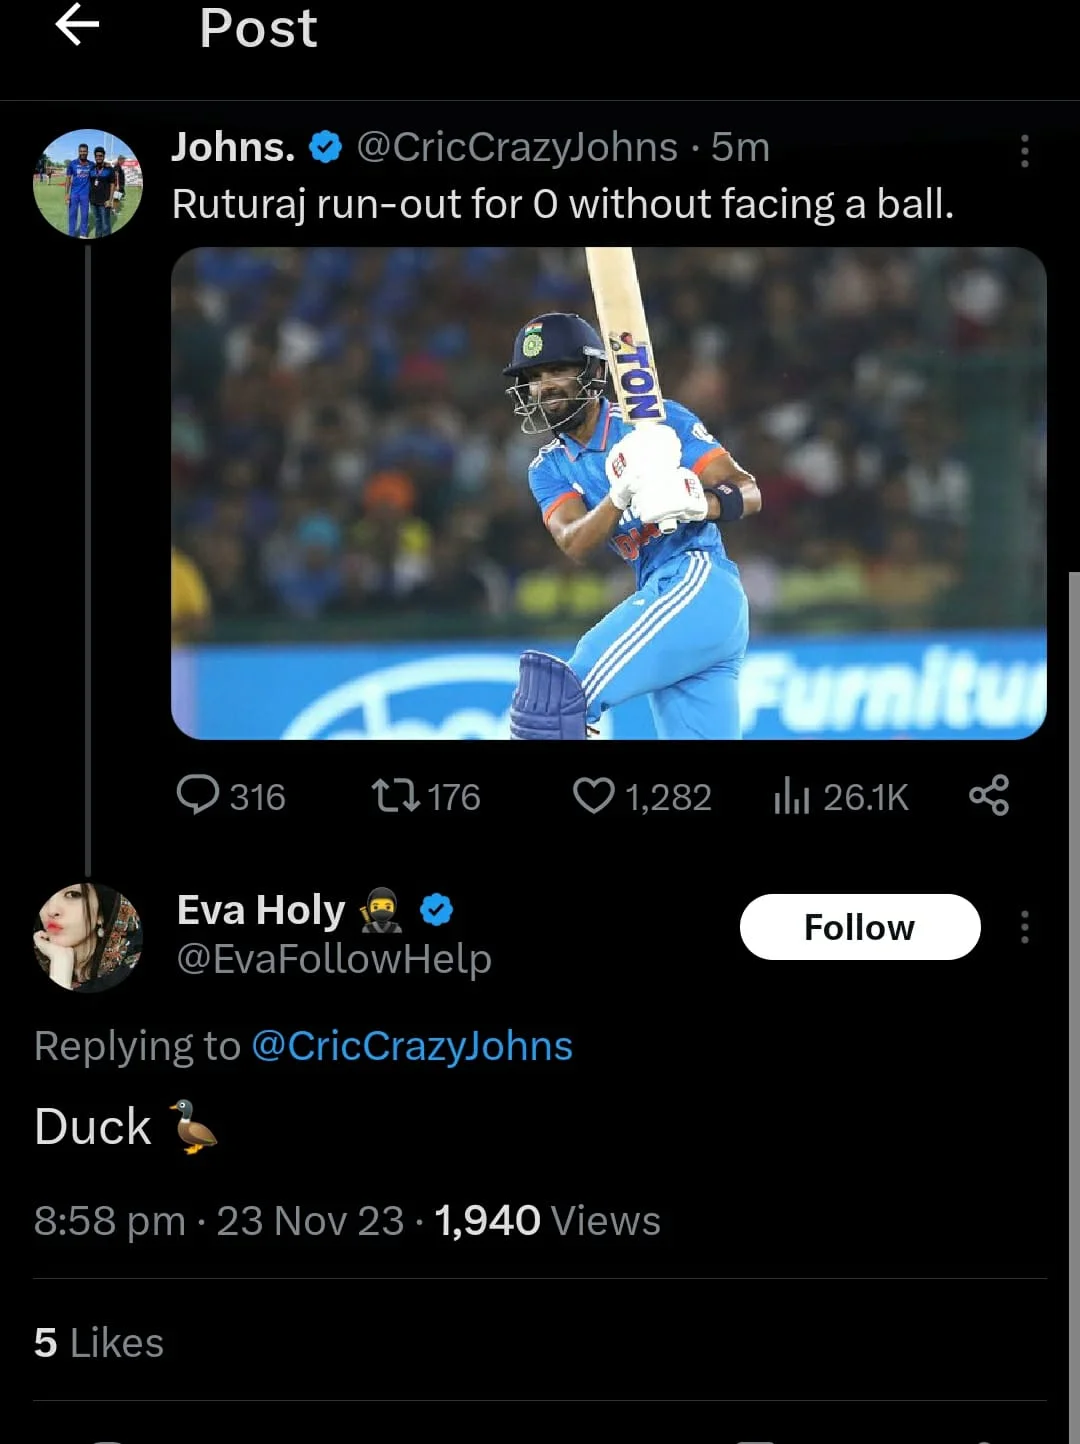Screen dimensions: 1080x1444
Task: Open the @CricCrazyJohns mention link
Action: click(x=411, y=1046)
